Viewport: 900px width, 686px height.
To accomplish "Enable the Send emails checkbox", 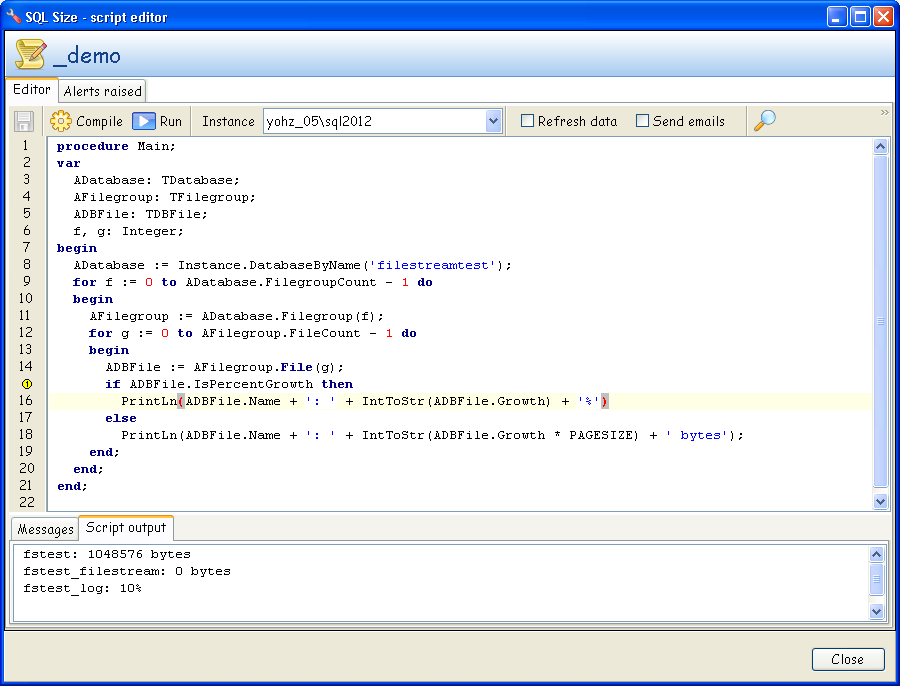I will (x=642, y=121).
